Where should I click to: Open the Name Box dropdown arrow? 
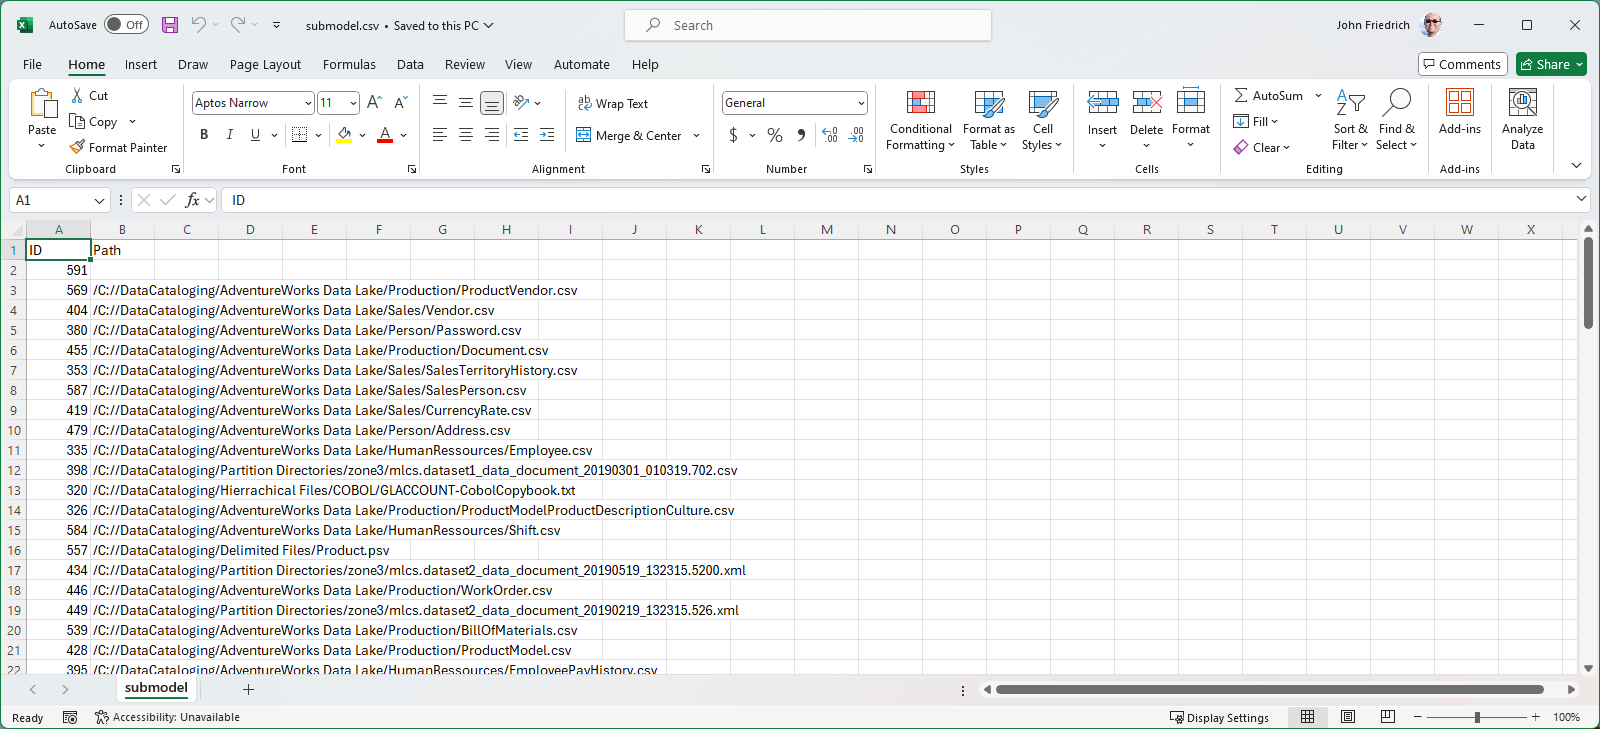pos(99,200)
